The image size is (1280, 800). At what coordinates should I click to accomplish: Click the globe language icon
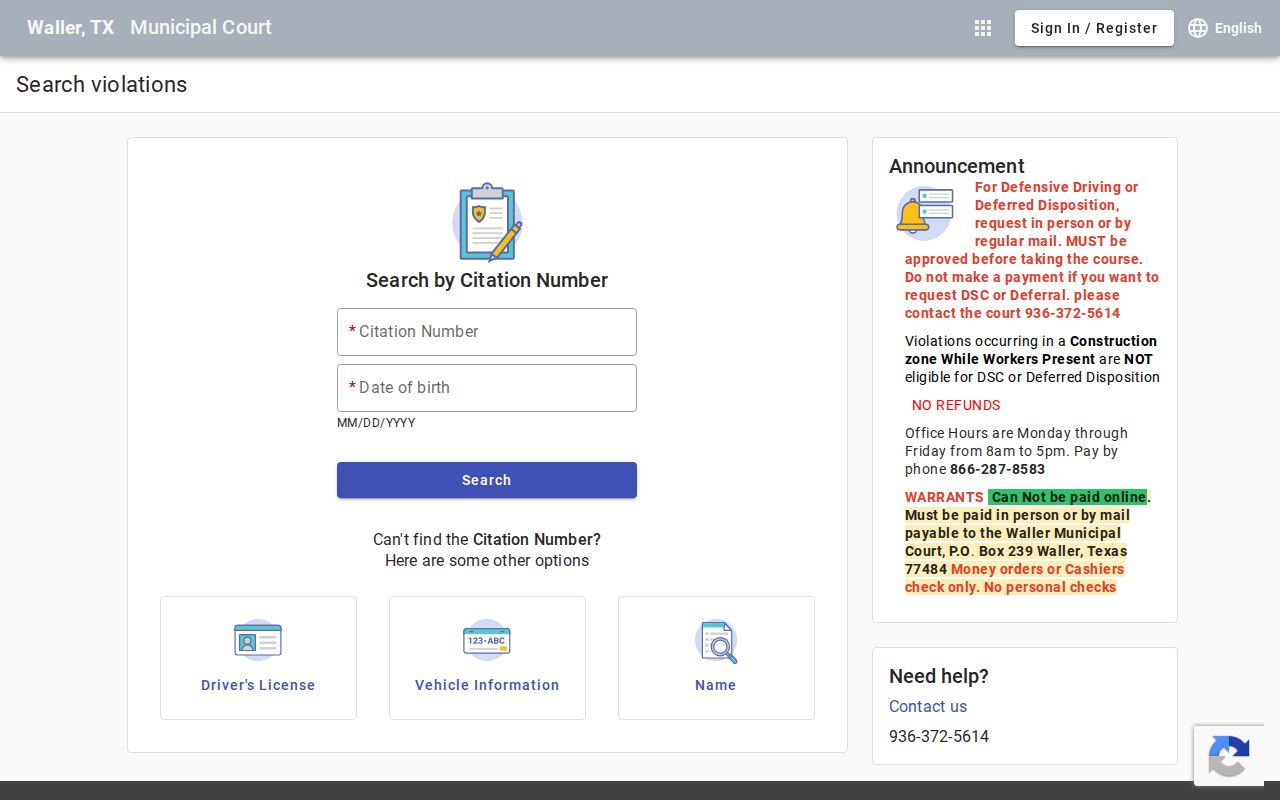pyautogui.click(x=1198, y=28)
